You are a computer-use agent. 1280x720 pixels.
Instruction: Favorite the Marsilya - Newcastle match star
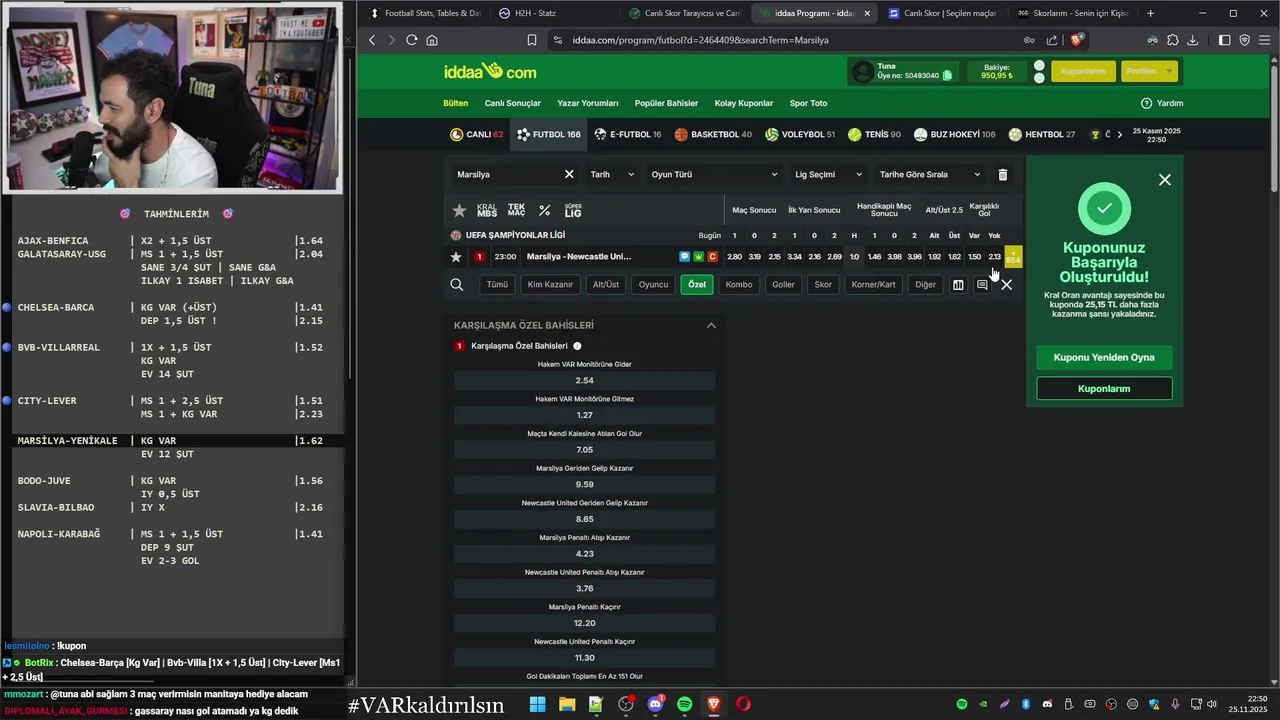pyautogui.click(x=456, y=257)
